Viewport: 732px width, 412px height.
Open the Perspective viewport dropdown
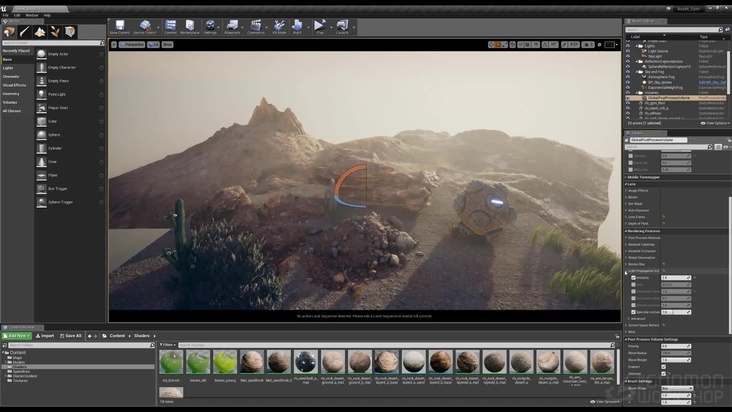132,45
